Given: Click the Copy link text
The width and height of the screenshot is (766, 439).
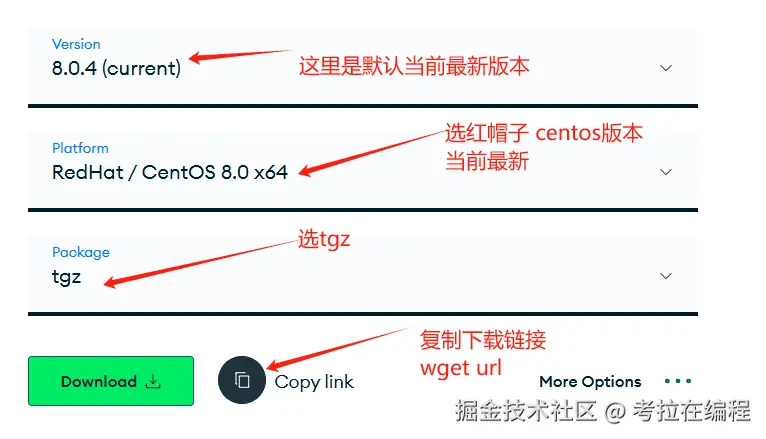Looking at the screenshot, I should 314,382.
